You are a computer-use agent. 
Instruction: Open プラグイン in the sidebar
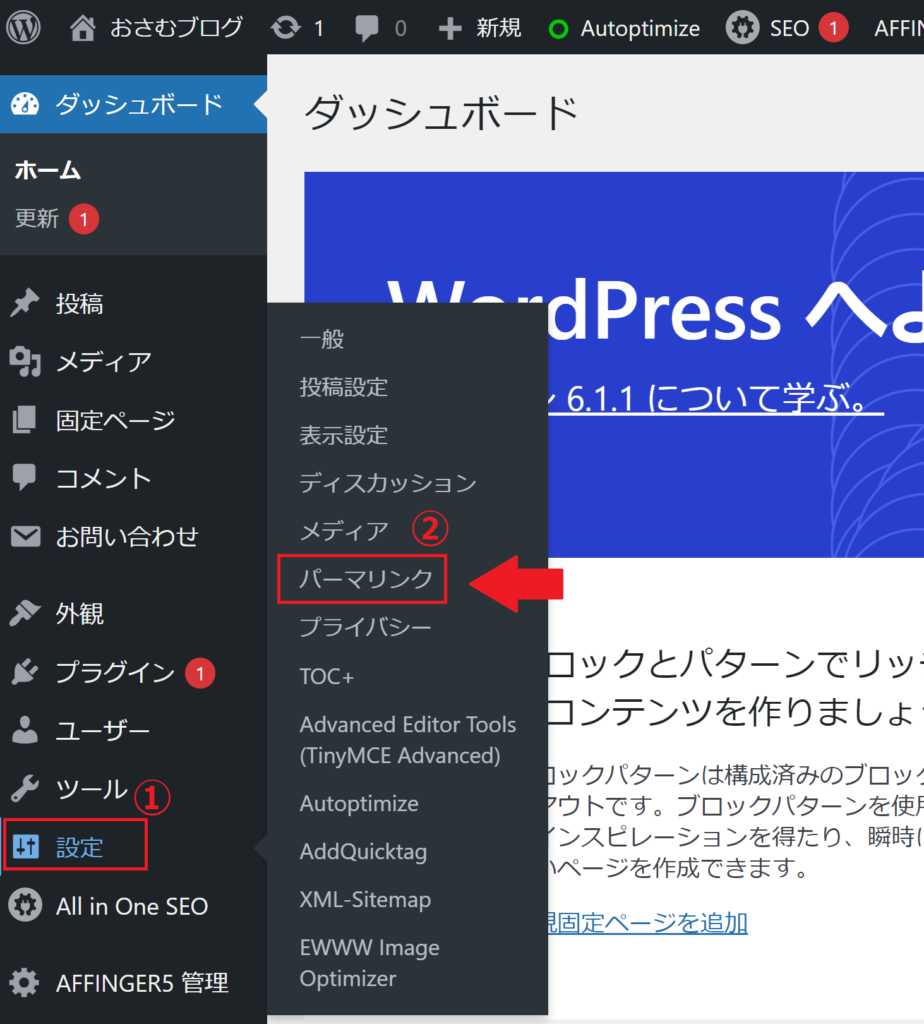(115, 672)
